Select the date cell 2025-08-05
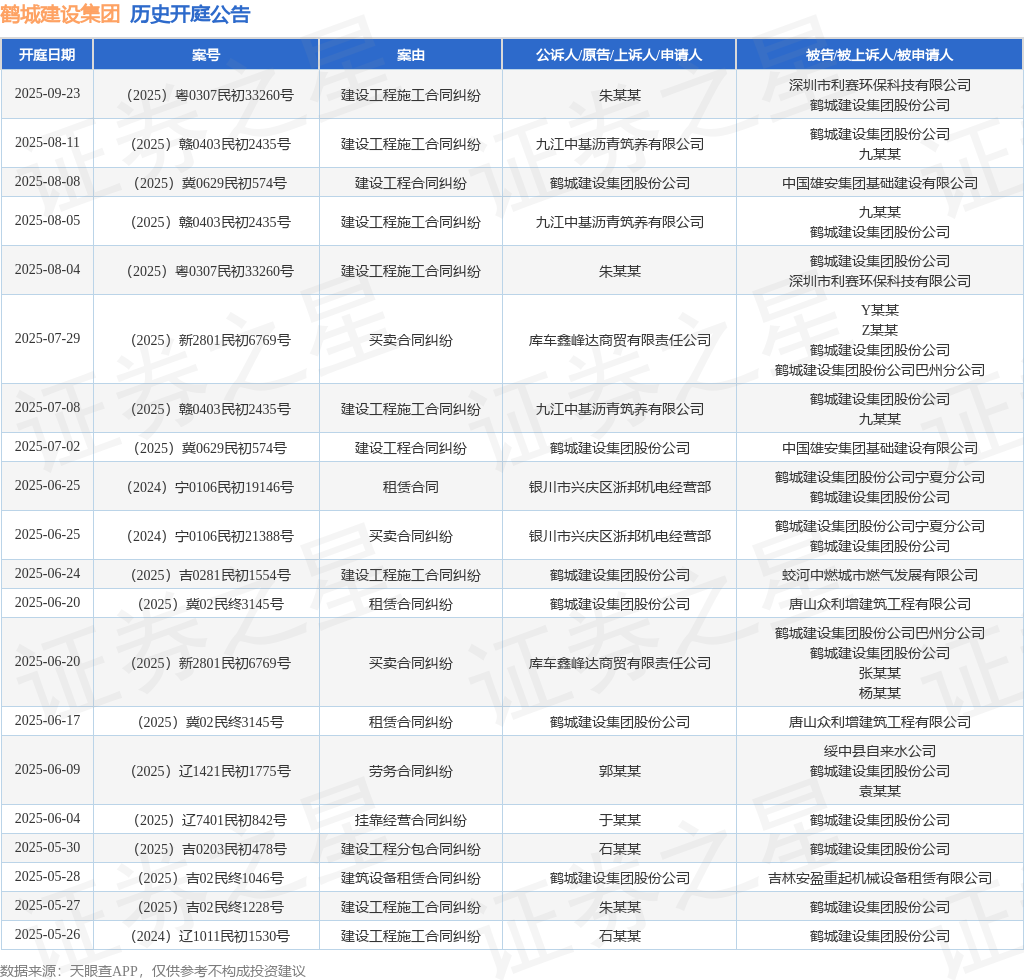The image size is (1024, 980). [48, 221]
